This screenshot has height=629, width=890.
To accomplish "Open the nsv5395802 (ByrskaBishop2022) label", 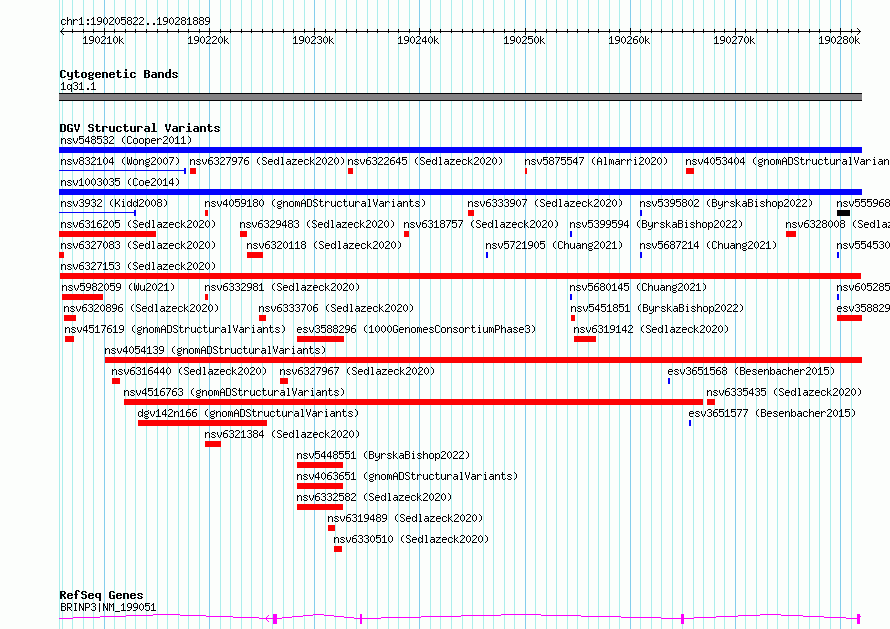I will pyautogui.click(x=726, y=203).
